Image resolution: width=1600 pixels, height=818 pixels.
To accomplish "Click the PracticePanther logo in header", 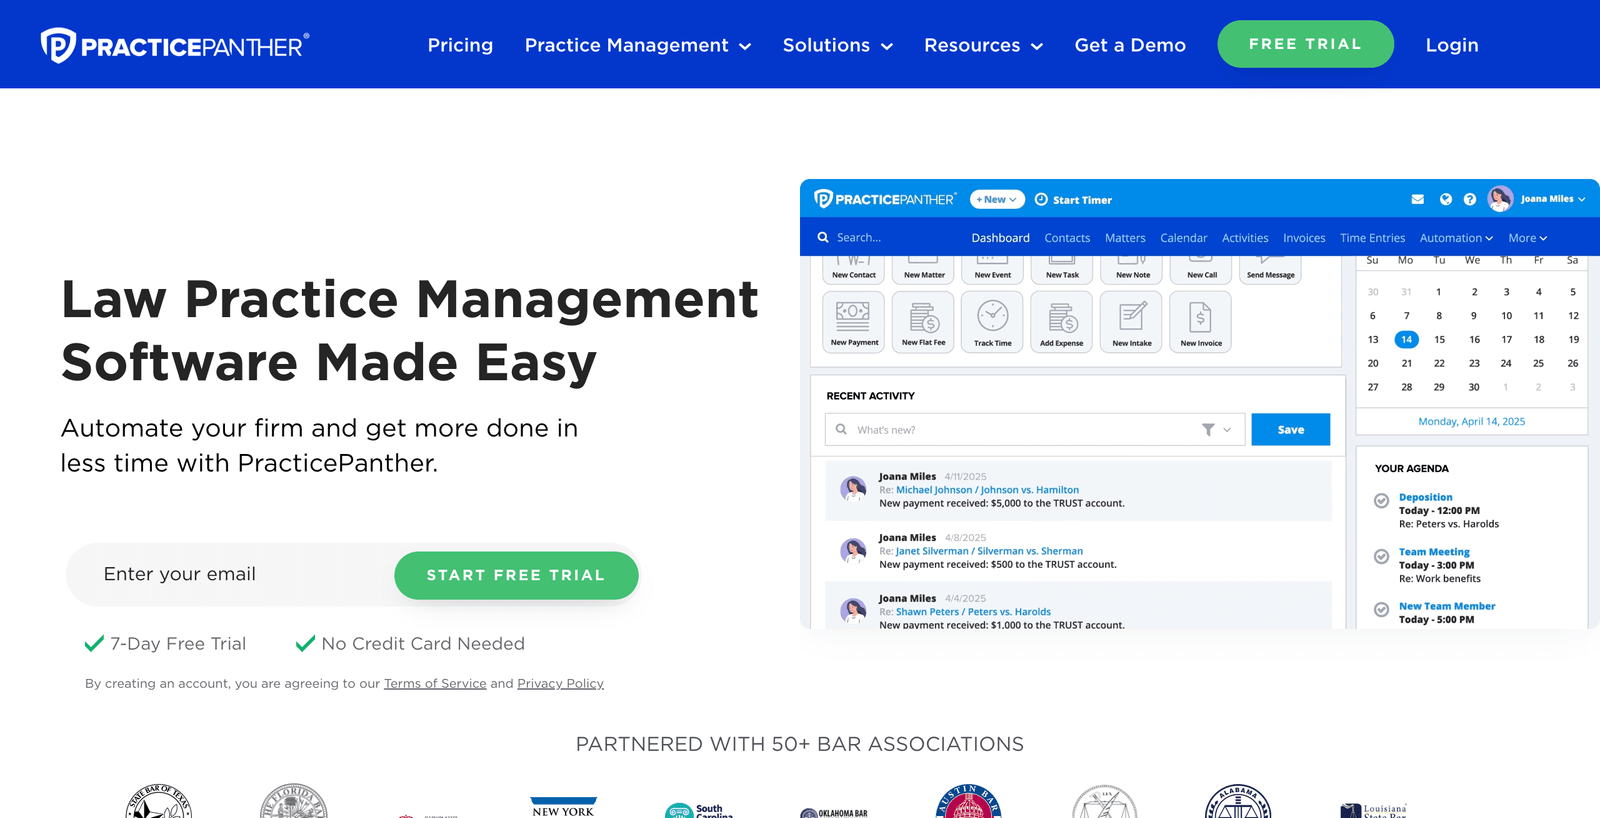I will [175, 45].
